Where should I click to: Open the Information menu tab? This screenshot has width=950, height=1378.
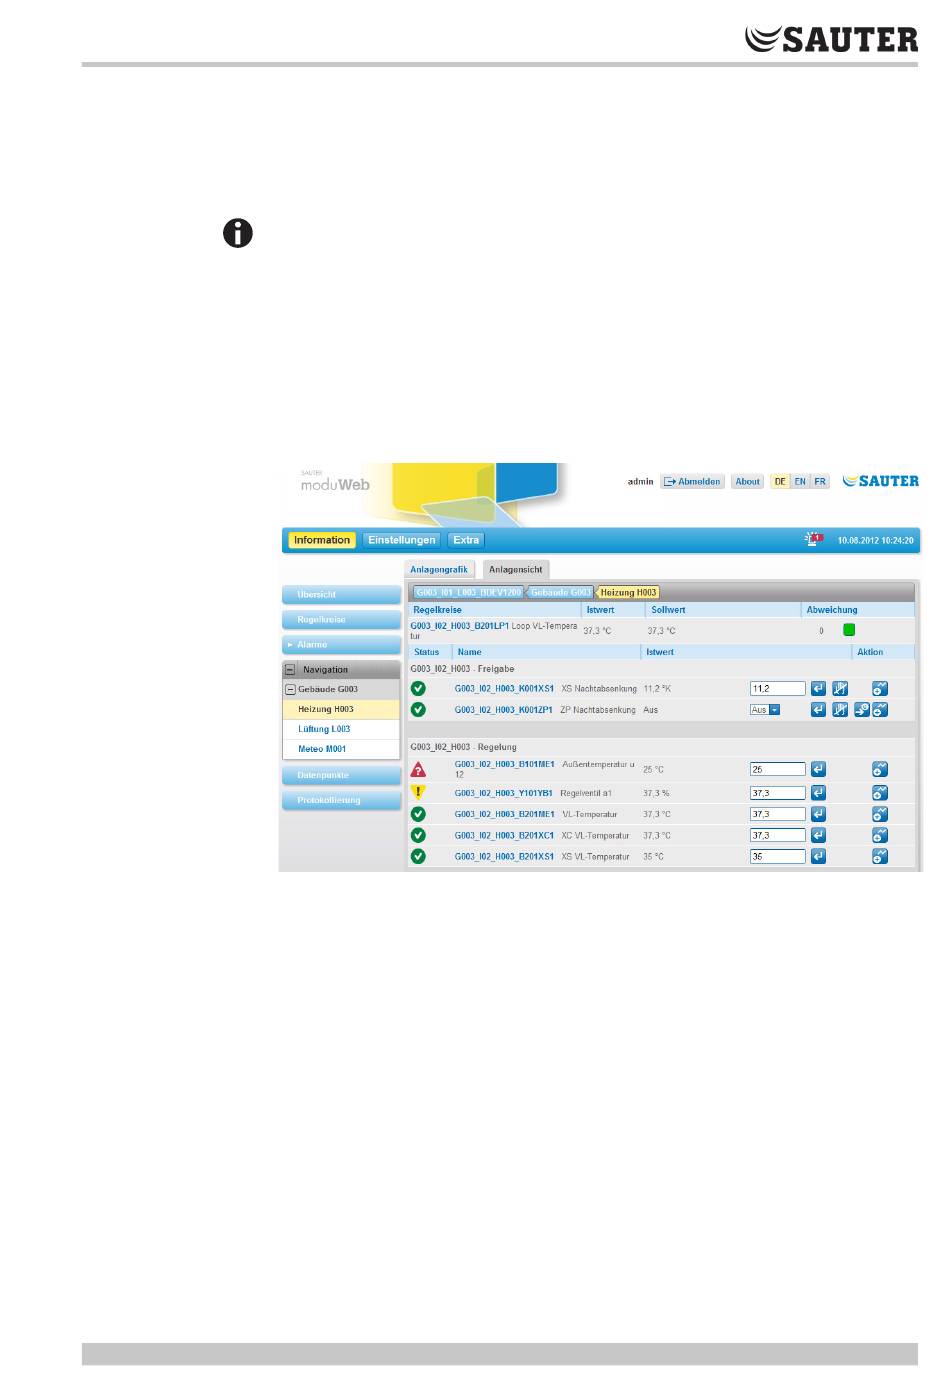click(322, 540)
